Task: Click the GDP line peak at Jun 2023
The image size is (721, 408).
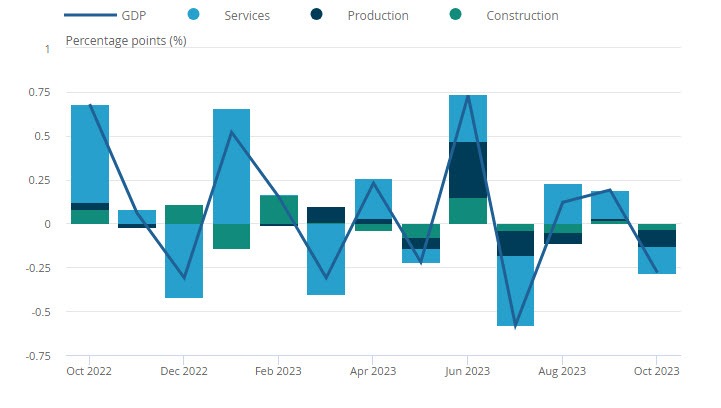Action: (468, 96)
